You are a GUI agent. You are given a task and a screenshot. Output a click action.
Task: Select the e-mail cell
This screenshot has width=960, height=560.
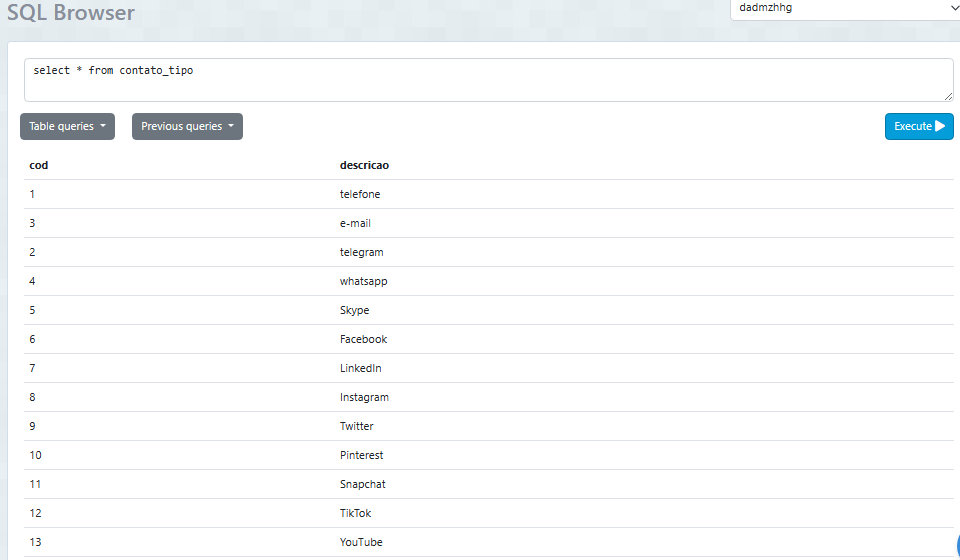point(355,223)
